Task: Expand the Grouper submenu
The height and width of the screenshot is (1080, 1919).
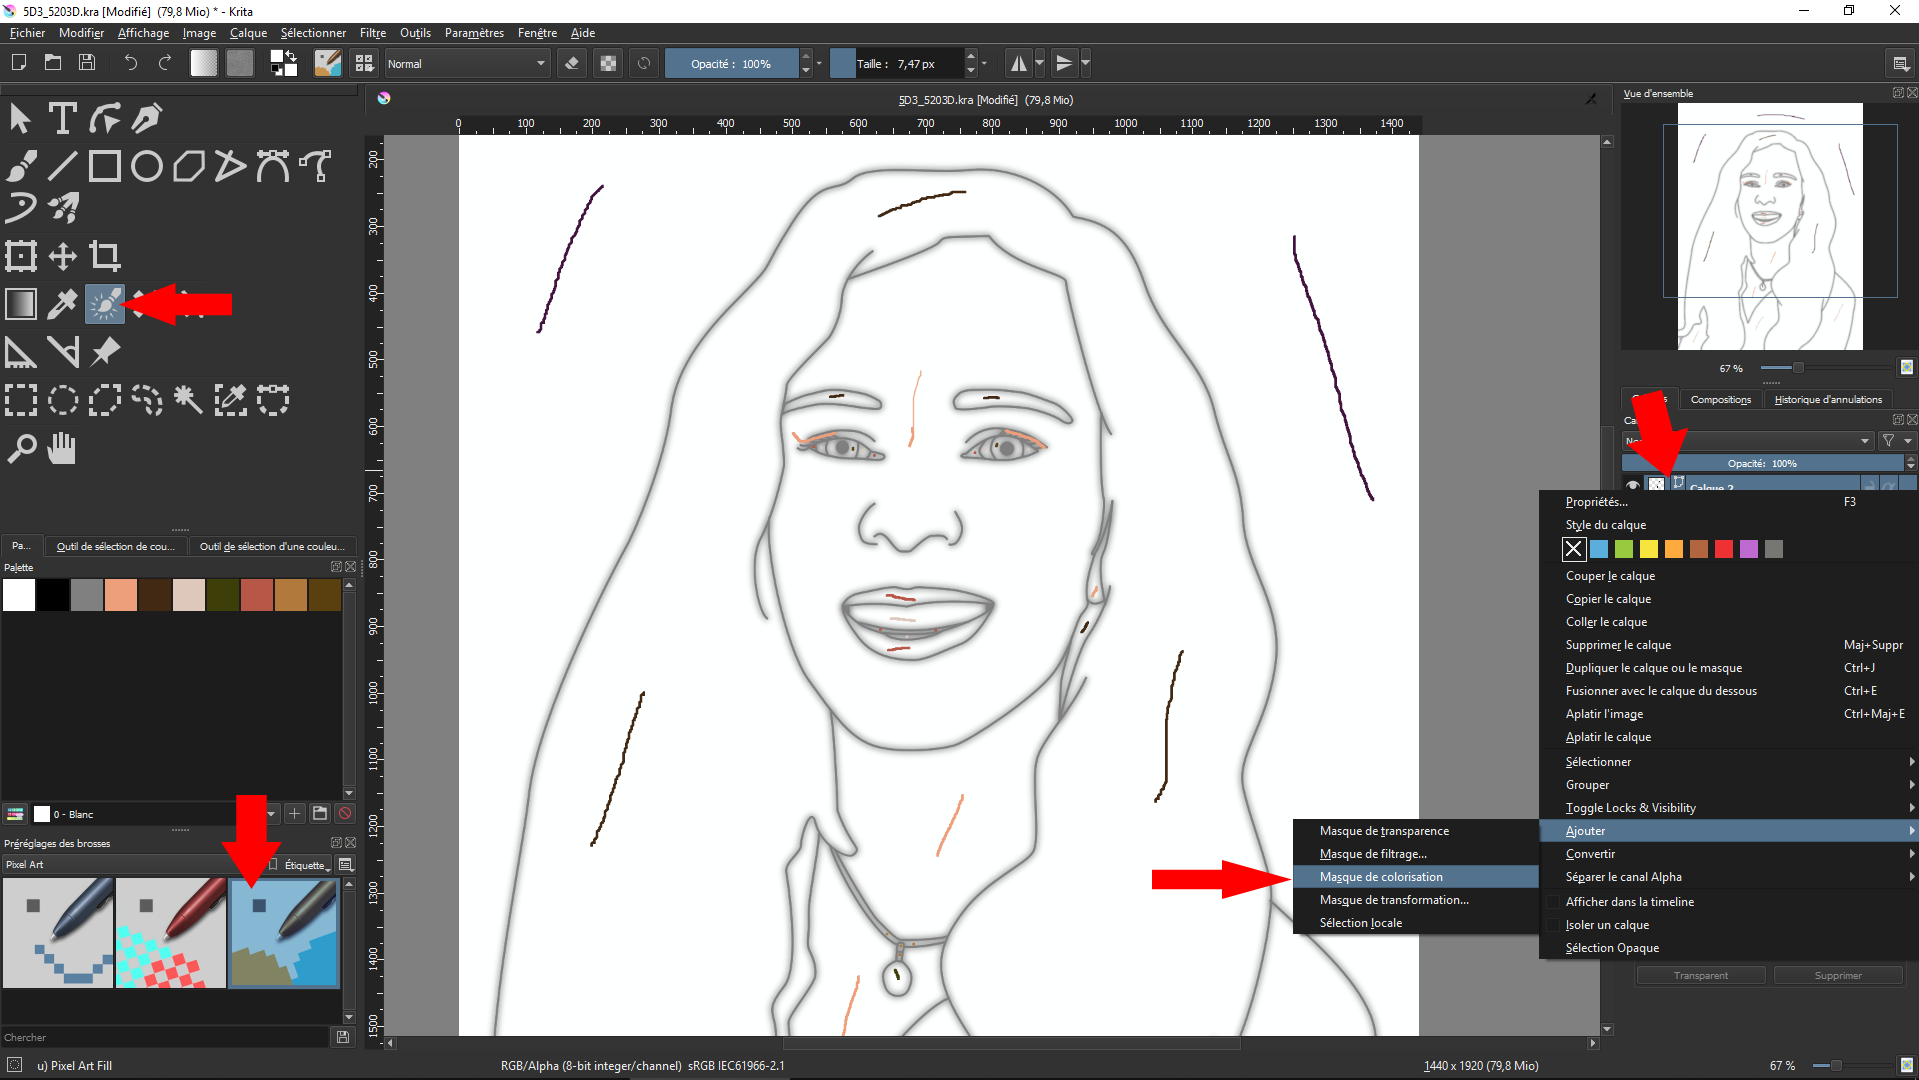Action: pyautogui.click(x=1728, y=785)
